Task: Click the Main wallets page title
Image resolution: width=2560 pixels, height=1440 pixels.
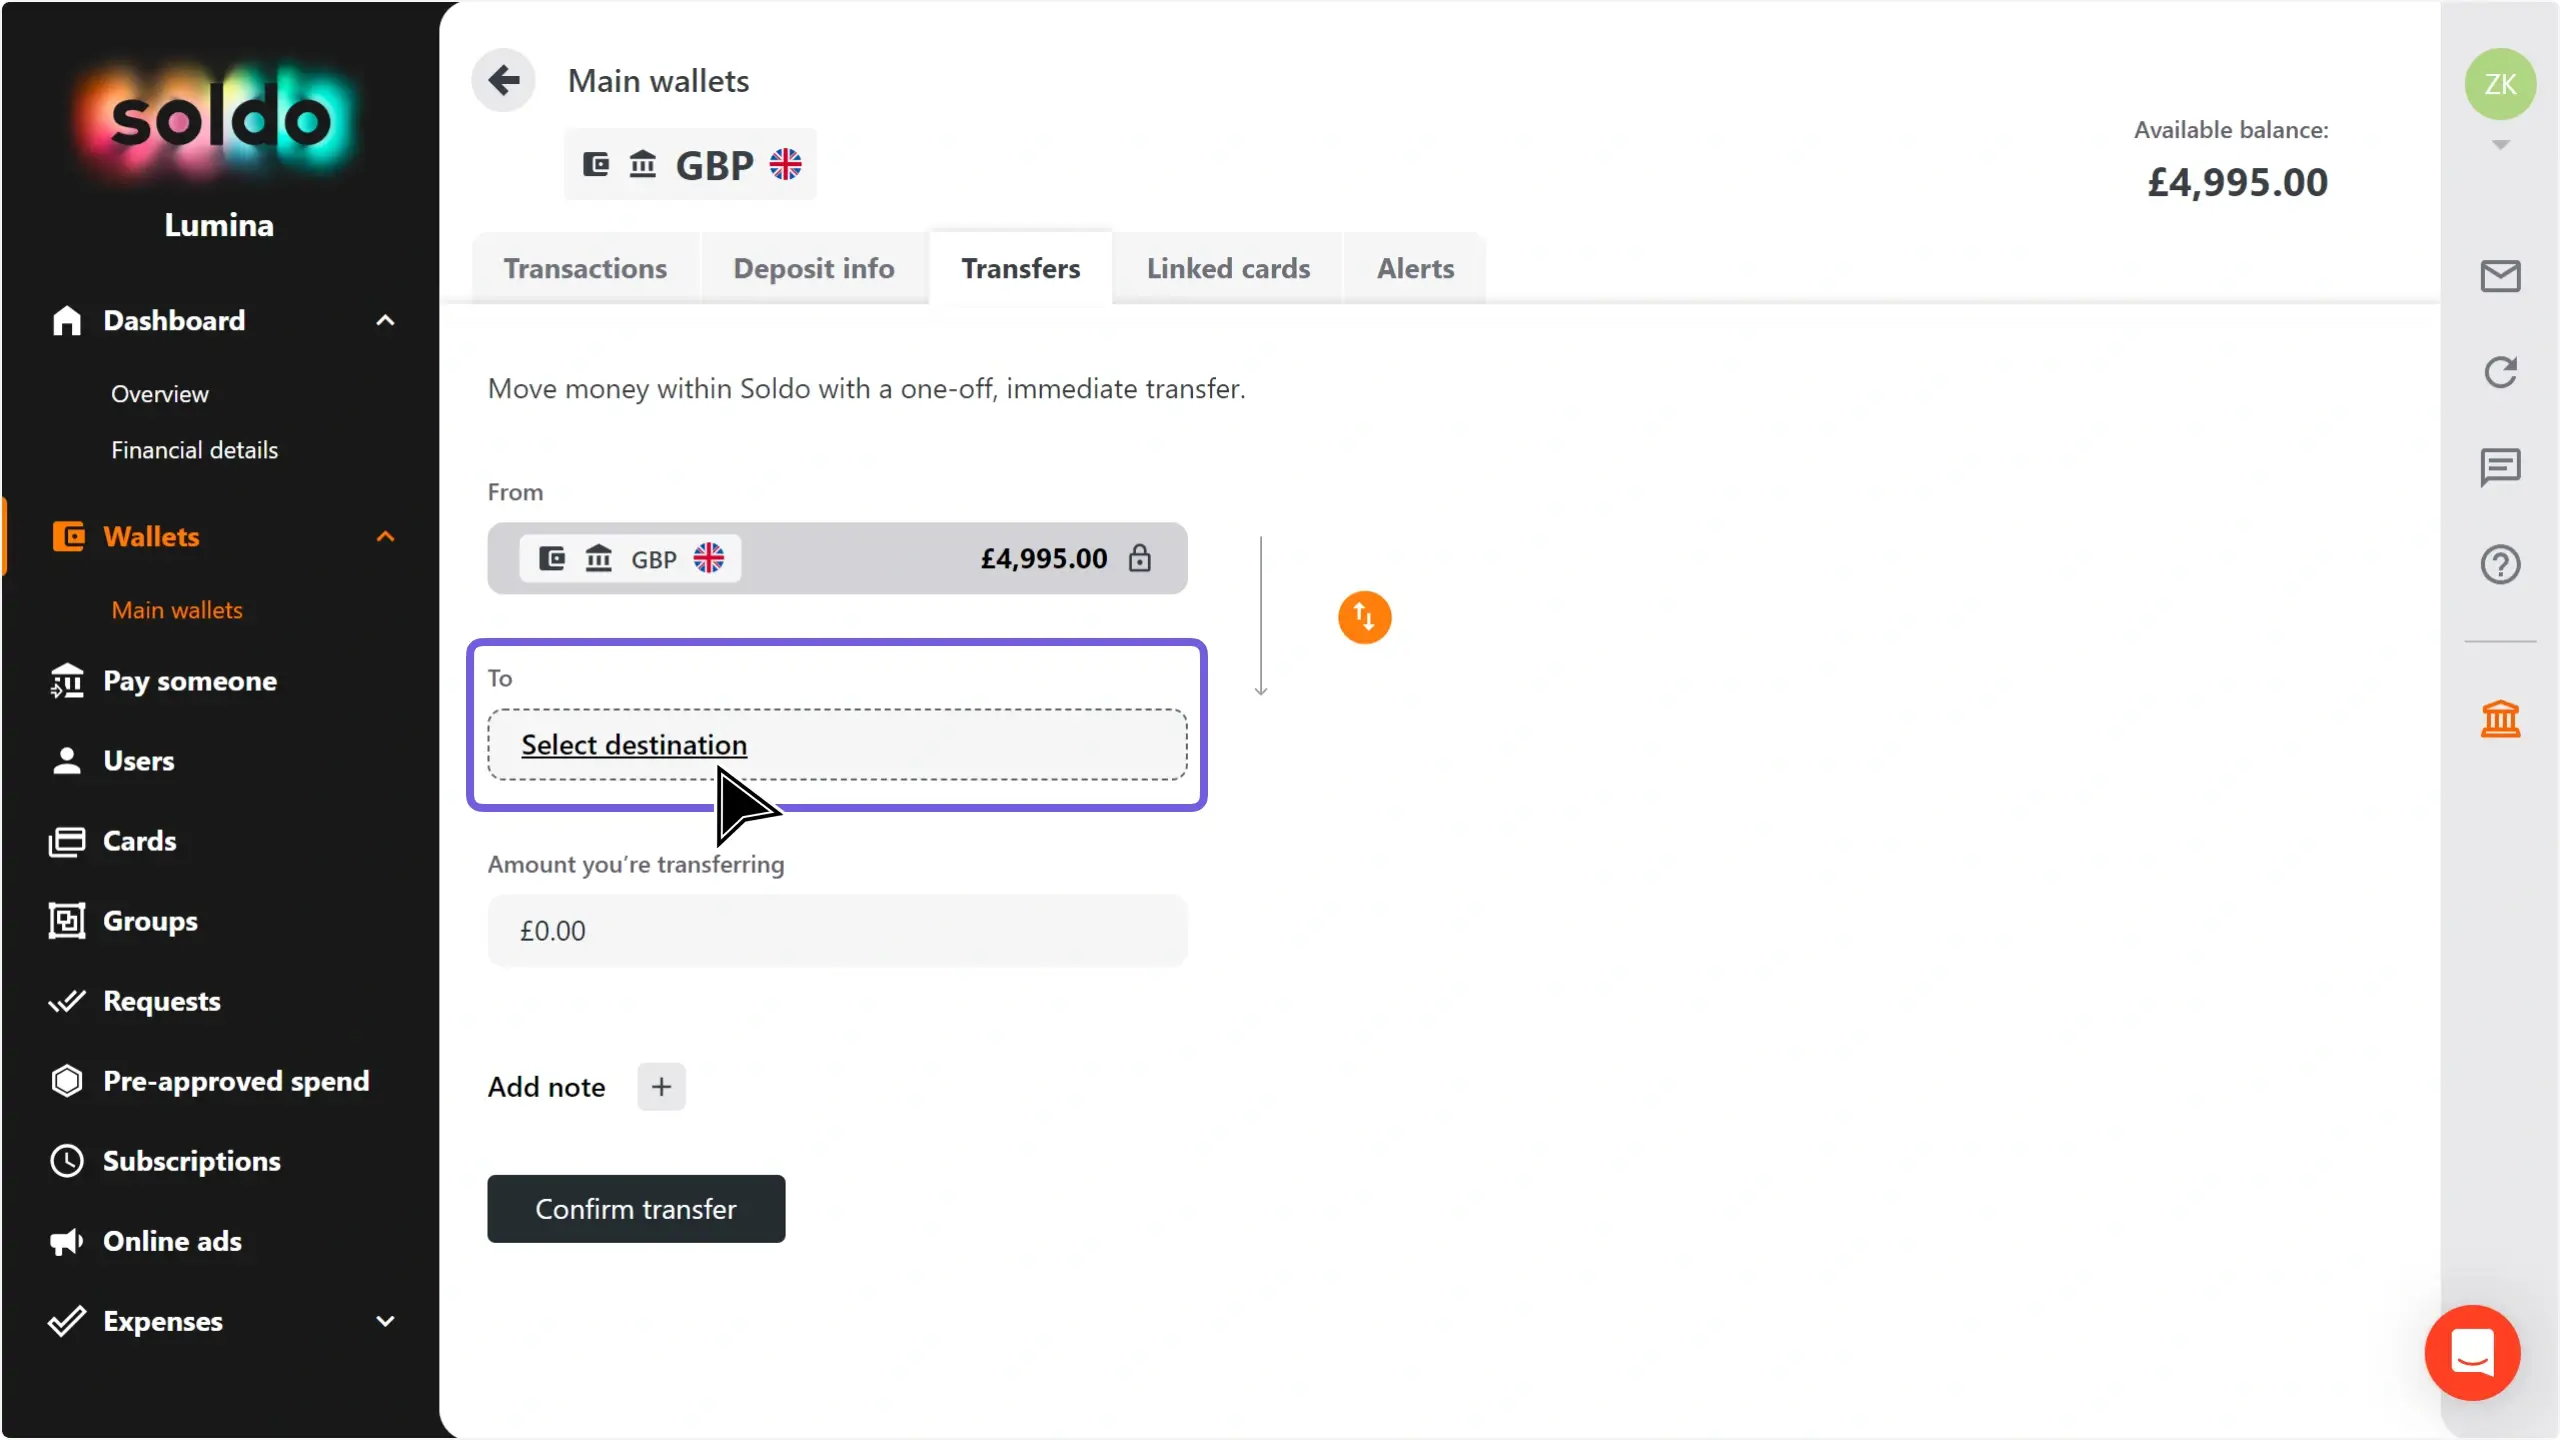Action: [x=658, y=81]
